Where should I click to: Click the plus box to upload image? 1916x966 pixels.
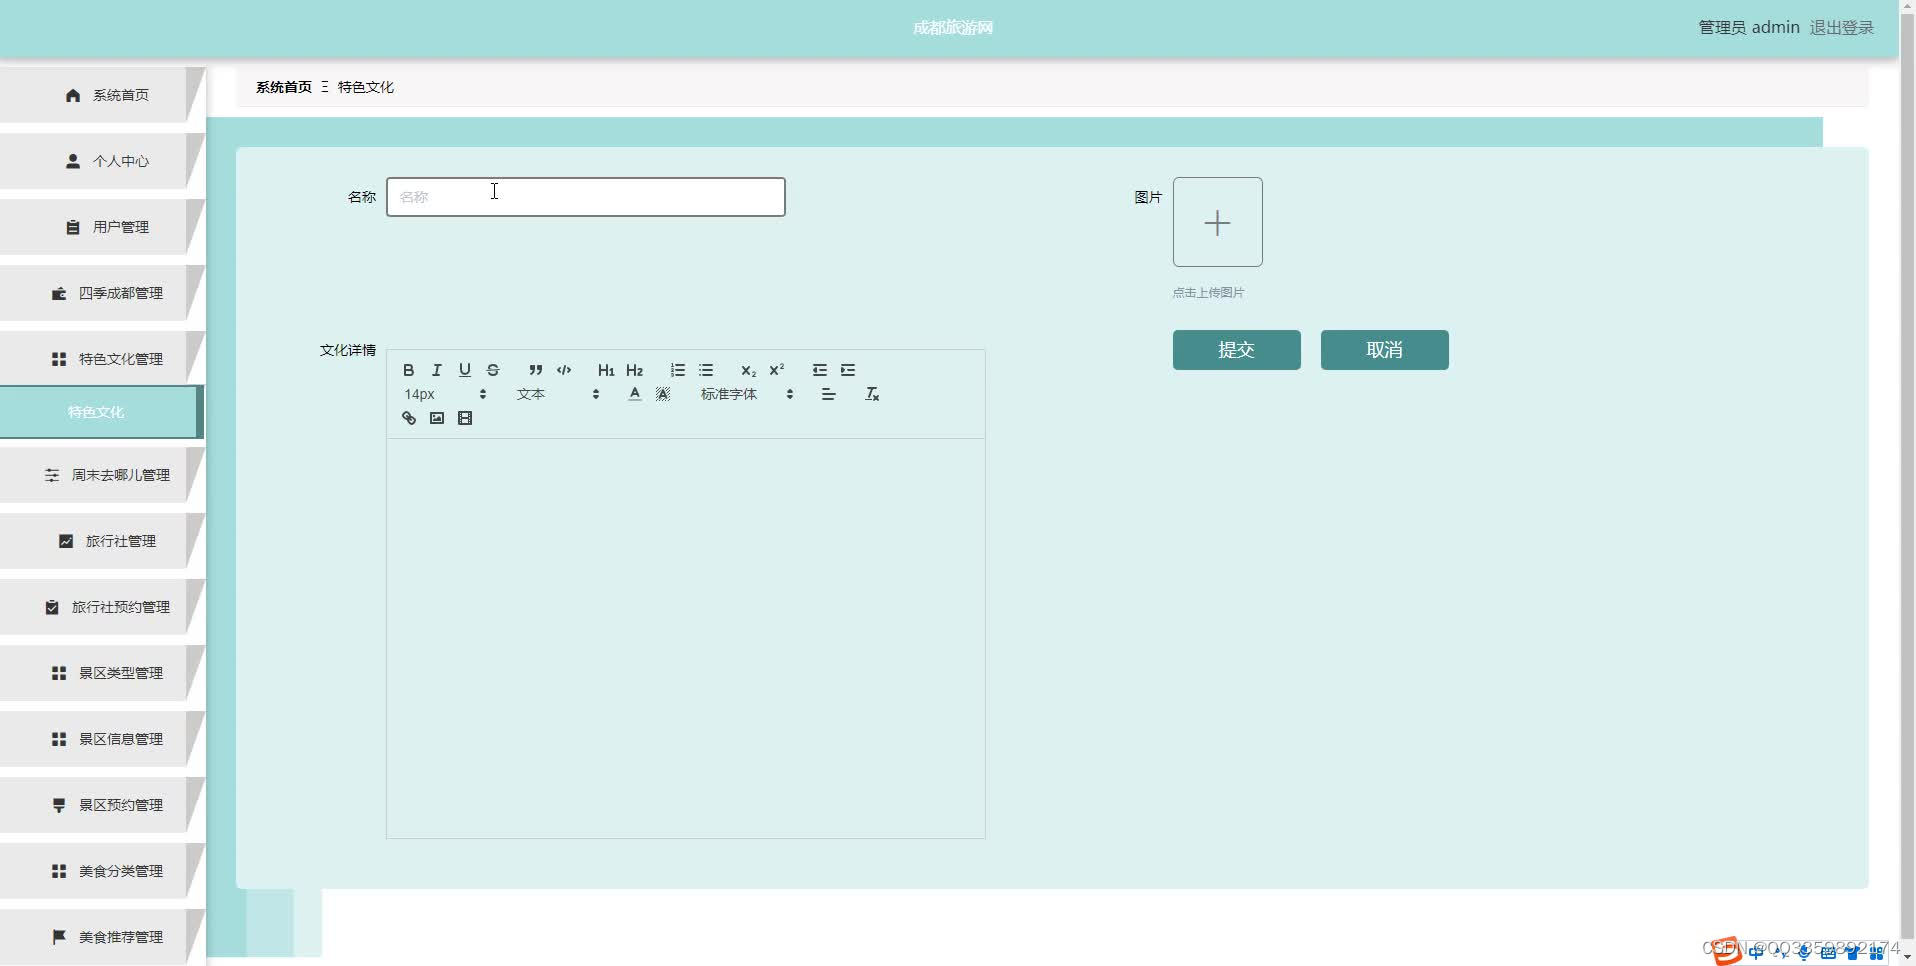[1218, 222]
